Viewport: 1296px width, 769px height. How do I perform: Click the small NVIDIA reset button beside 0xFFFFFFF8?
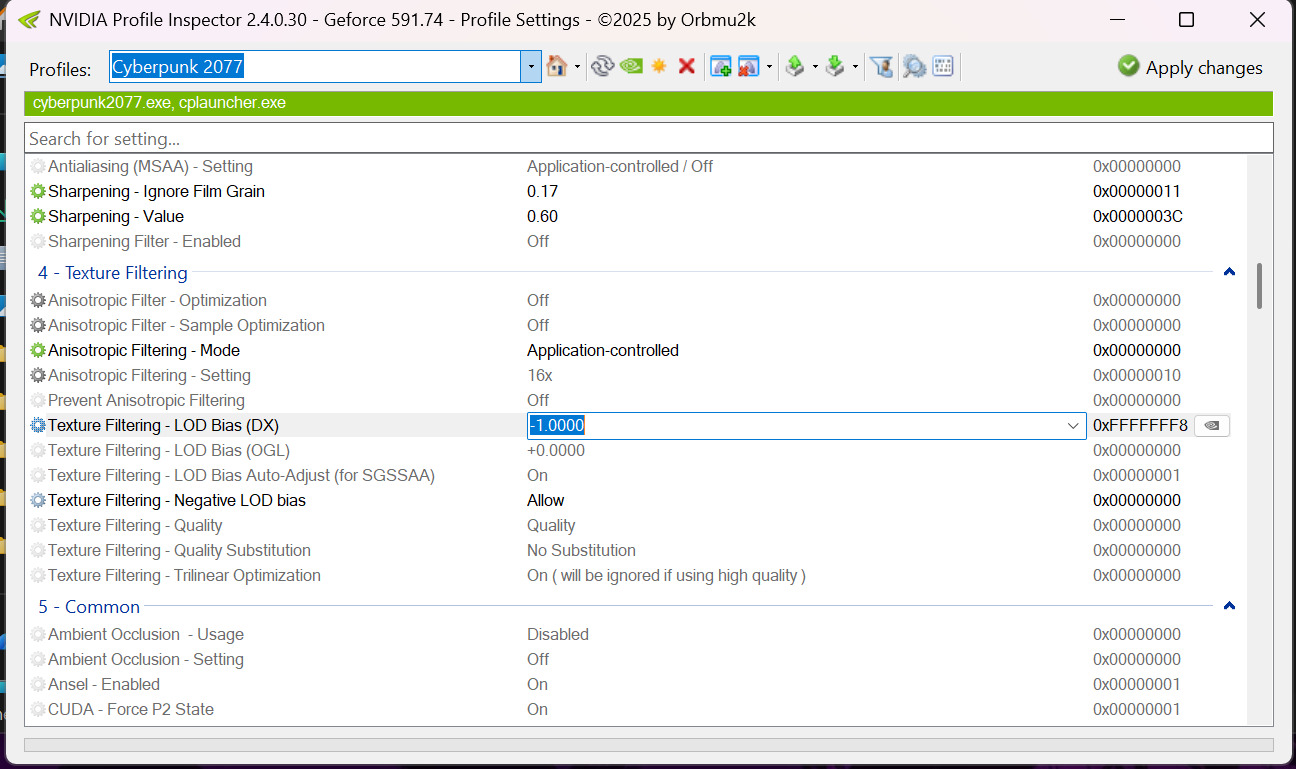pyautogui.click(x=1212, y=426)
